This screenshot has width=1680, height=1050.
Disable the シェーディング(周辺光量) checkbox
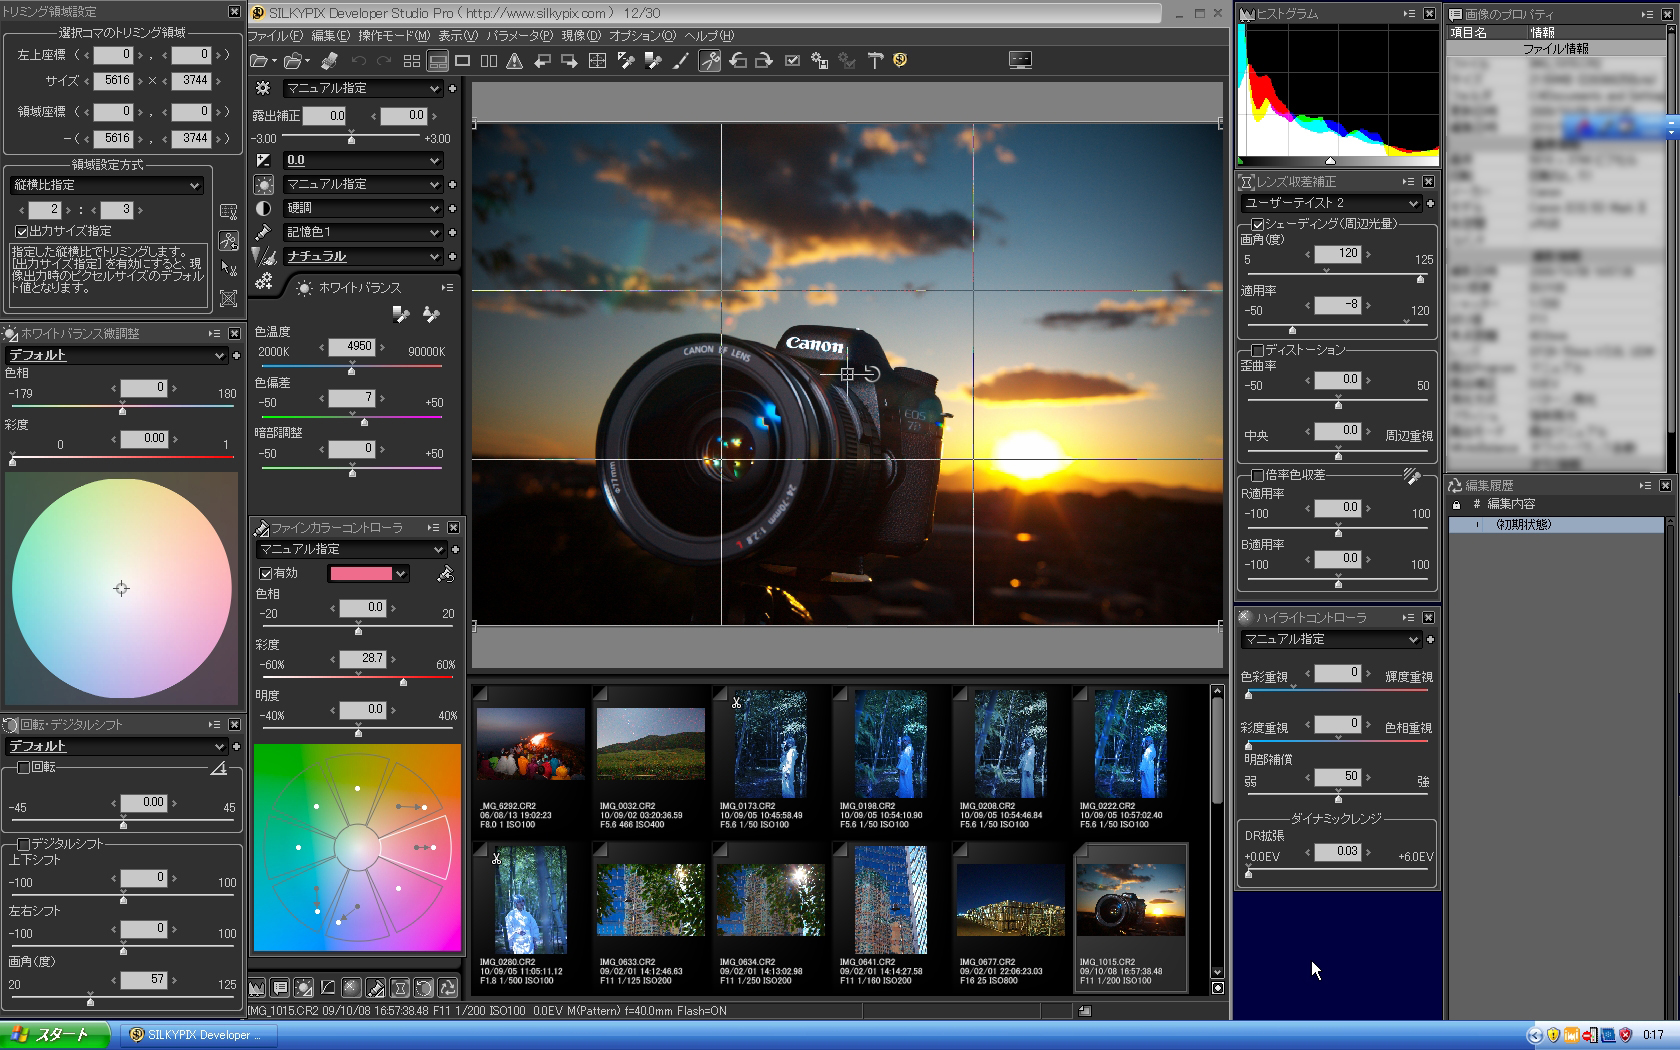pos(1258,224)
